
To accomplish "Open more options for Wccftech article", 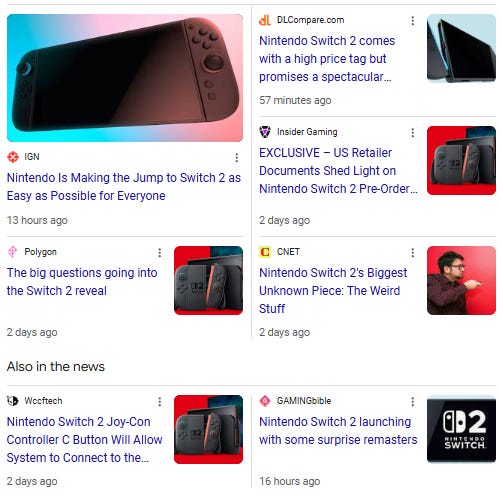I will tap(160, 402).
